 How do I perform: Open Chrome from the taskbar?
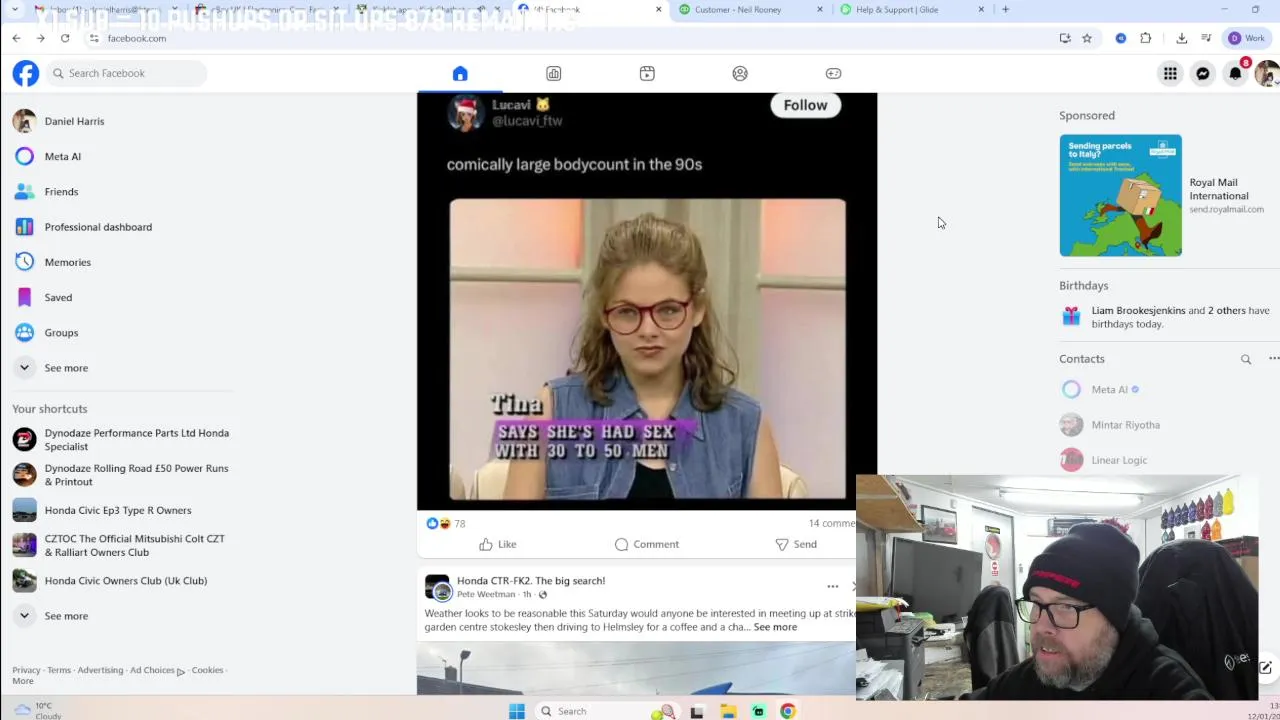coord(788,711)
